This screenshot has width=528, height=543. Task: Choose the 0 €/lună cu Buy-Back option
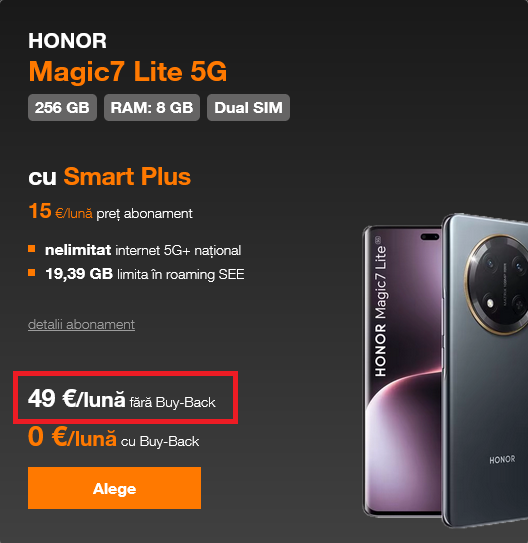pyautogui.click(x=114, y=437)
